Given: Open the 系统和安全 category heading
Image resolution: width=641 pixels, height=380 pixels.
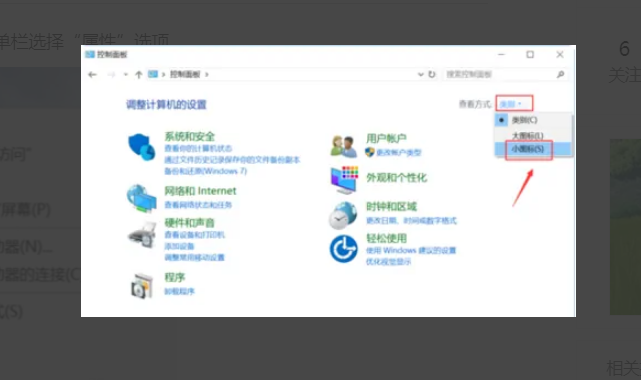Looking at the screenshot, I should [189, 136].
